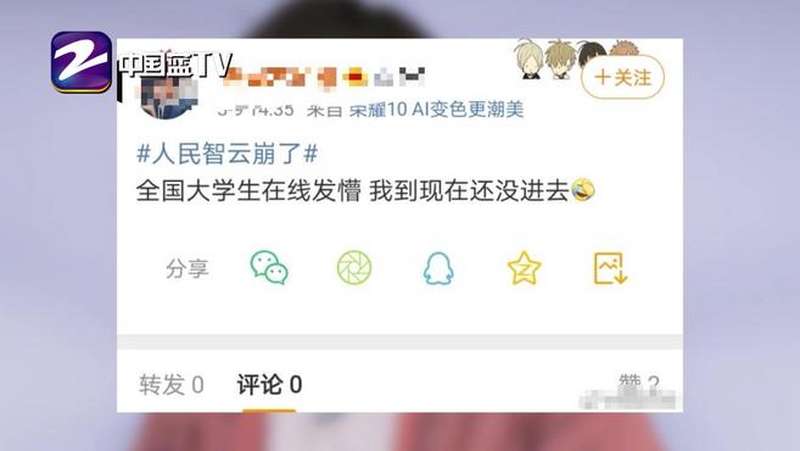Screen dimensions: 800x451
Task: Click the 分享 share label
Action: (187, 269)
